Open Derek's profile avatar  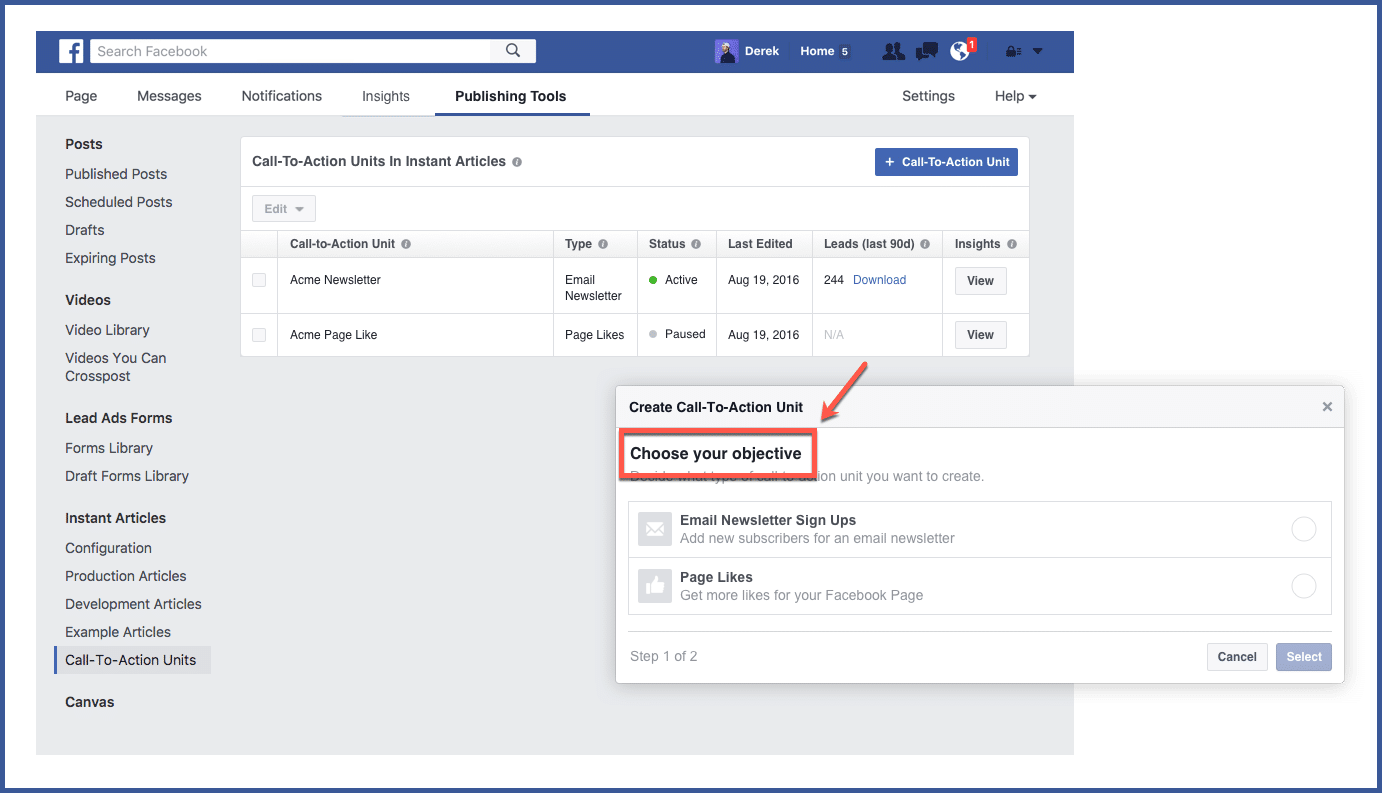click(726, 51)
